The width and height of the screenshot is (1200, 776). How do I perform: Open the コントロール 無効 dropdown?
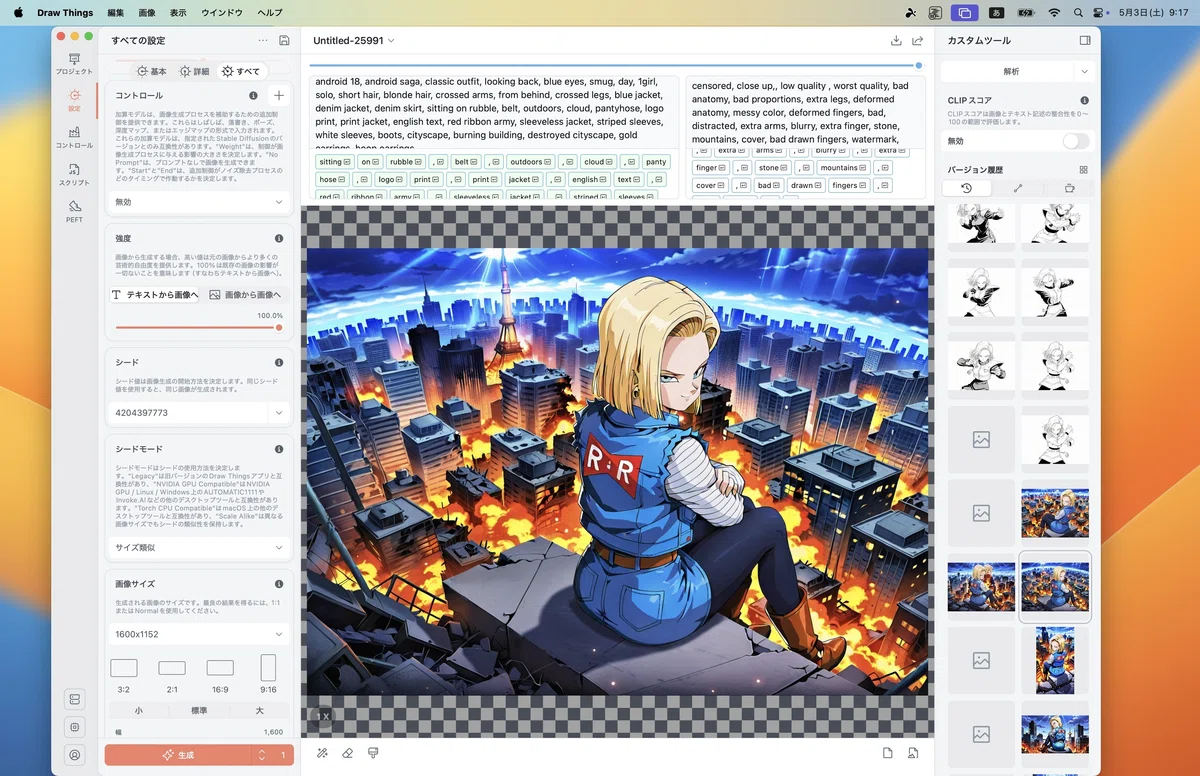pyautogui.click(x=199, y=201)
